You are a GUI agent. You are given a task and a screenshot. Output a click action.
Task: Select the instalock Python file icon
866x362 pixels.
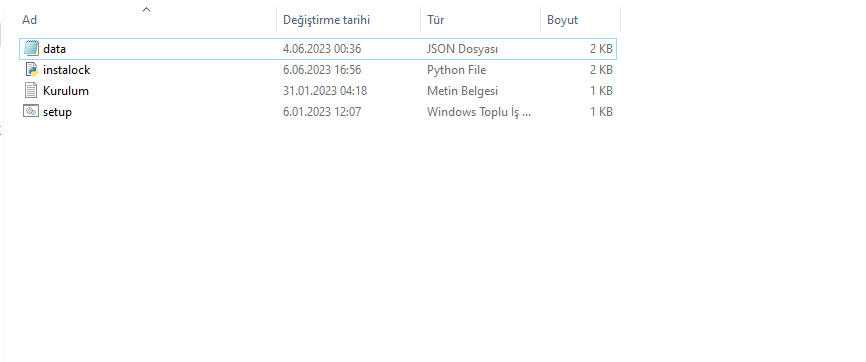click(x=31, y=70)
